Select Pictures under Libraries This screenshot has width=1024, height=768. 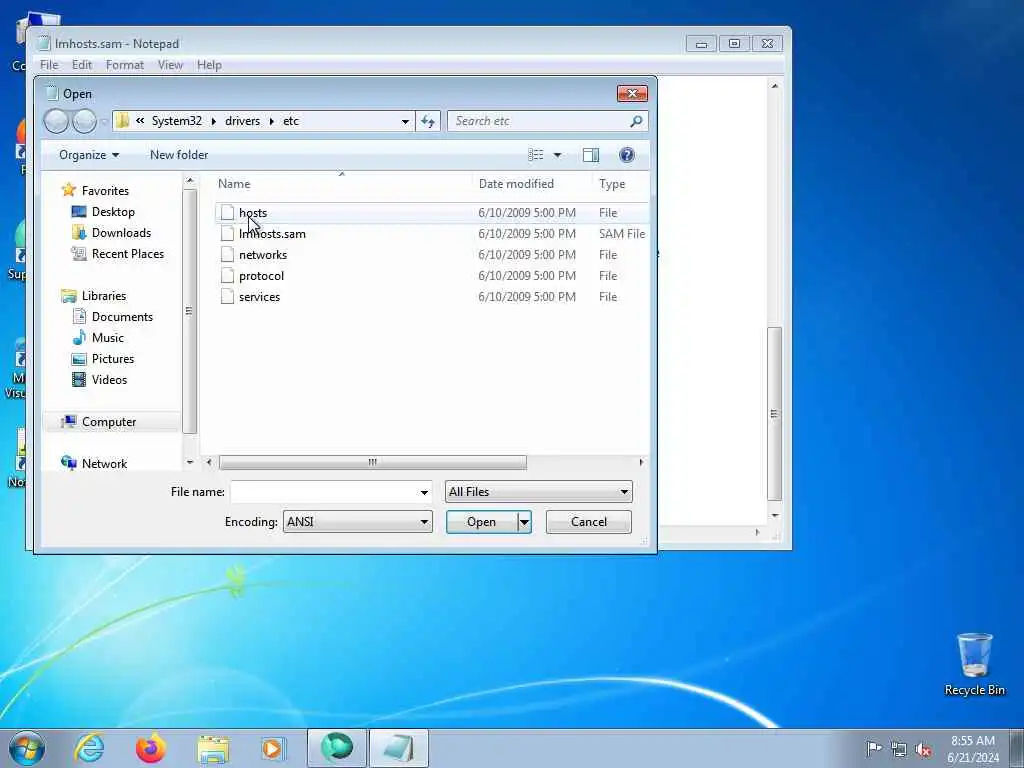click(x=113, y=359)
